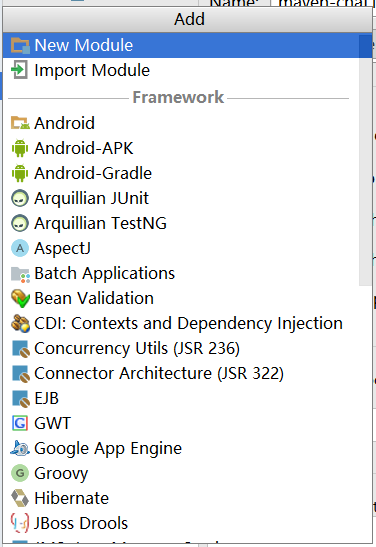Image resolution: width=376 pixels, height=547 pixels.
Task: Click the Google App Engine icon
Action: [20, 448]
